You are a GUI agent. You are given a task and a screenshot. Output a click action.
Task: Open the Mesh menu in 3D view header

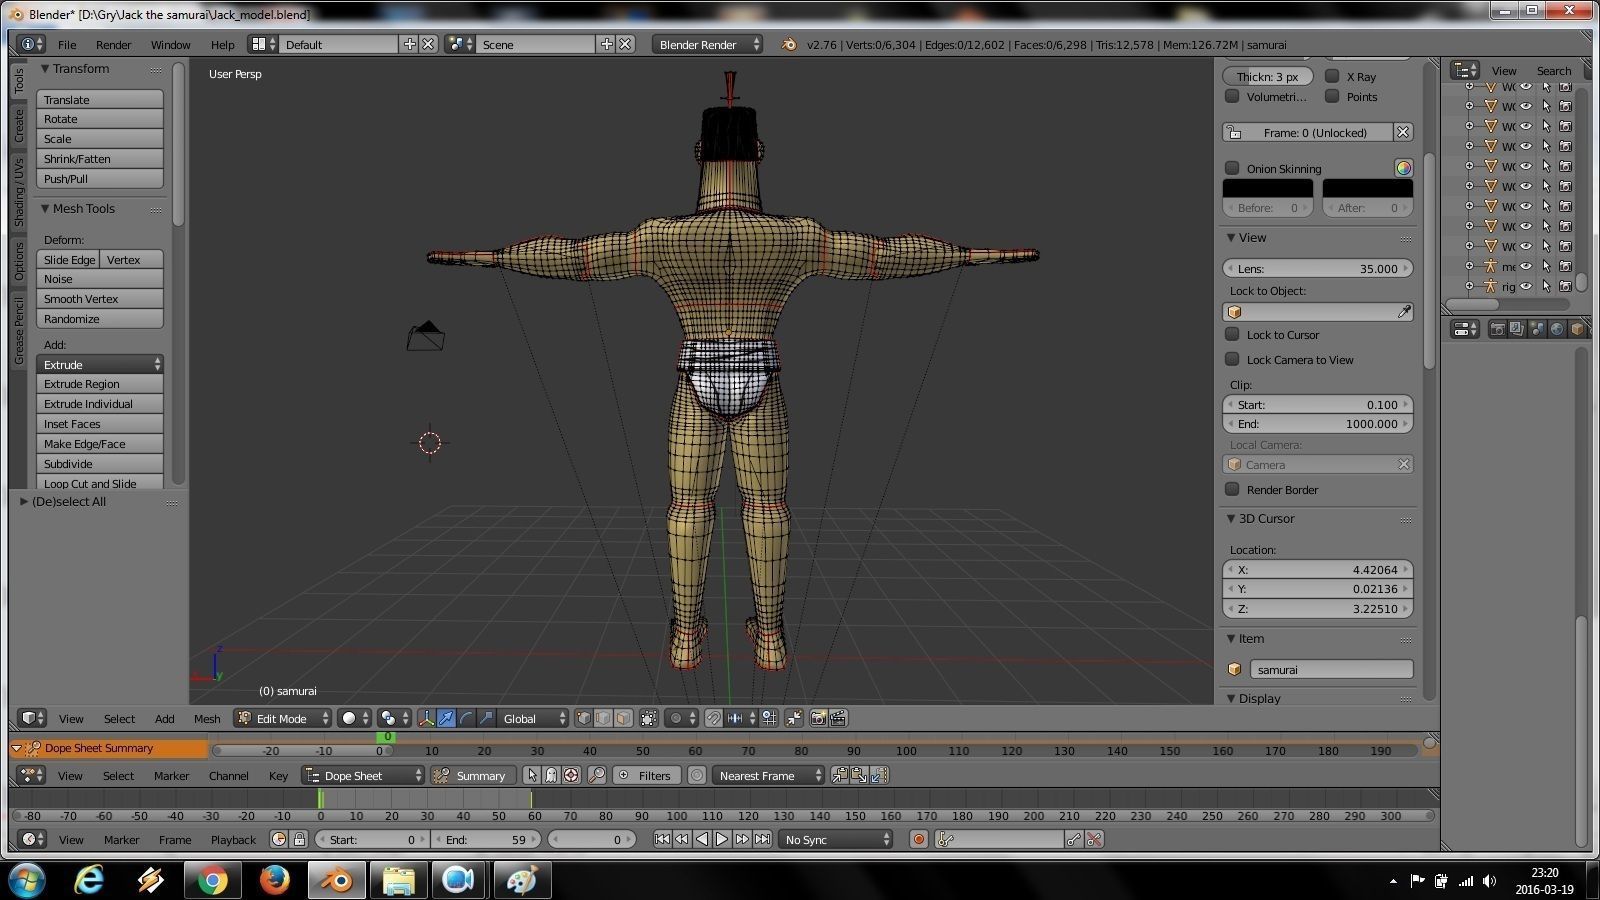click(207, 718)
